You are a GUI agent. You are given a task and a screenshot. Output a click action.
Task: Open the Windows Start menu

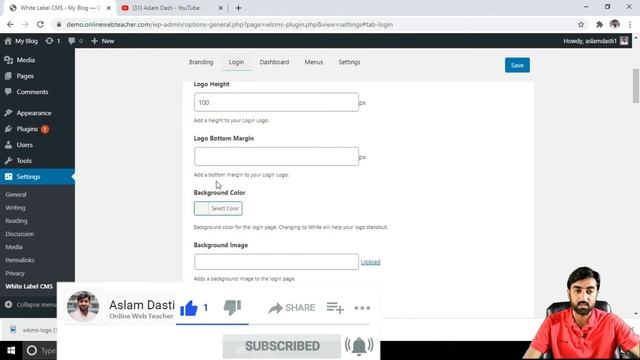tap(11, 351)
